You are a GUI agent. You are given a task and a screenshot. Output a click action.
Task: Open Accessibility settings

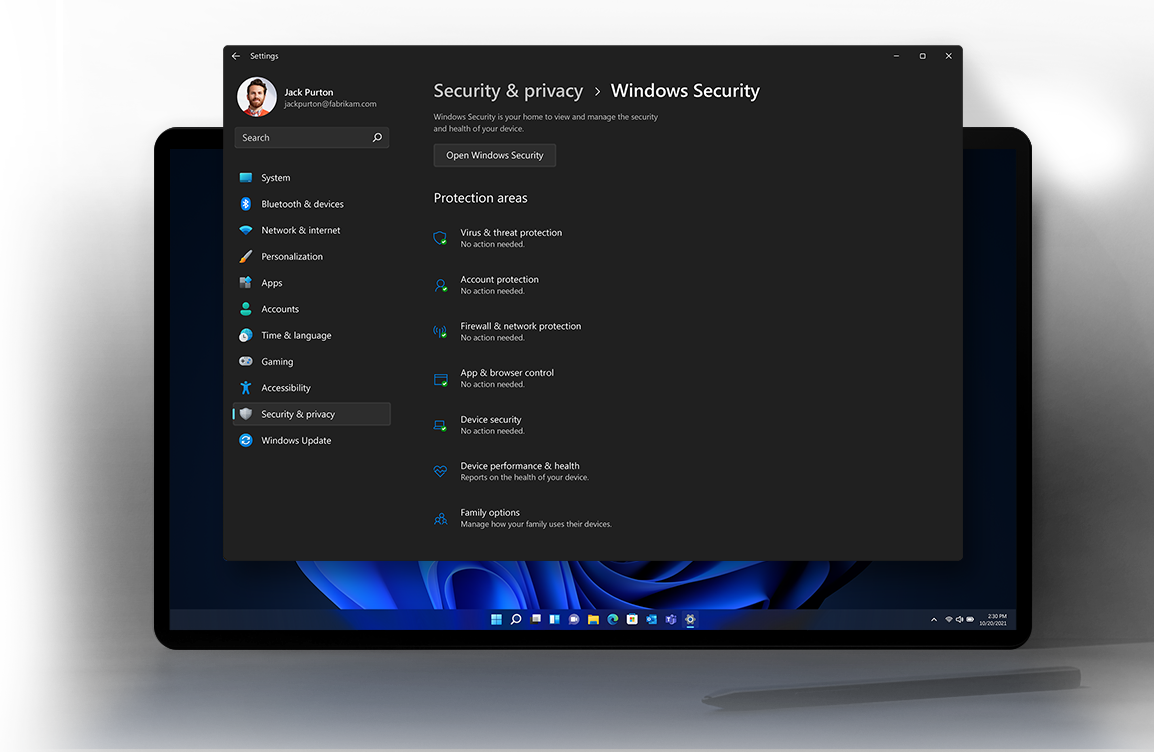(311, 388)
